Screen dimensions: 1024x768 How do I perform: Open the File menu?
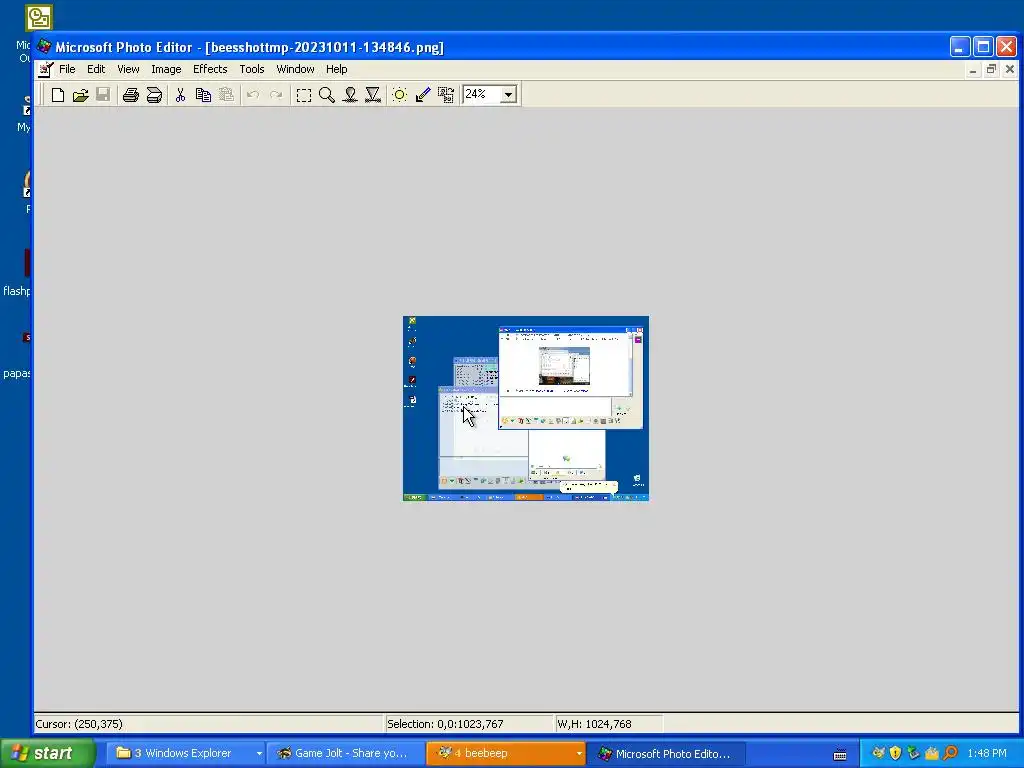pyautogui.click(x=67, y=69)
